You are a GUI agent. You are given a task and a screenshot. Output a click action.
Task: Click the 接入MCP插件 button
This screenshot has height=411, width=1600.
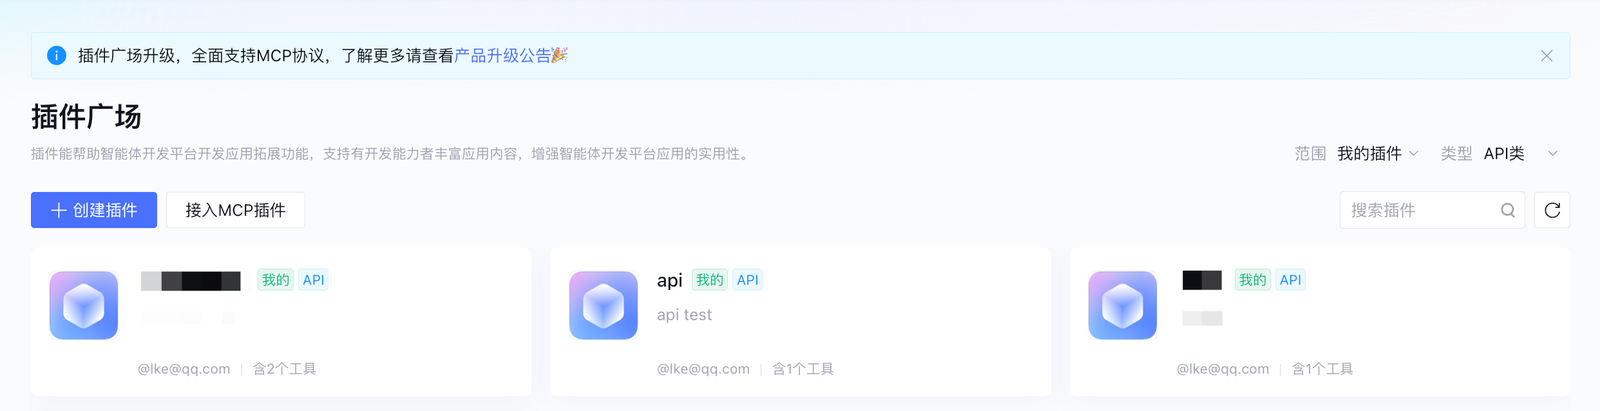(x=235, y=210)
